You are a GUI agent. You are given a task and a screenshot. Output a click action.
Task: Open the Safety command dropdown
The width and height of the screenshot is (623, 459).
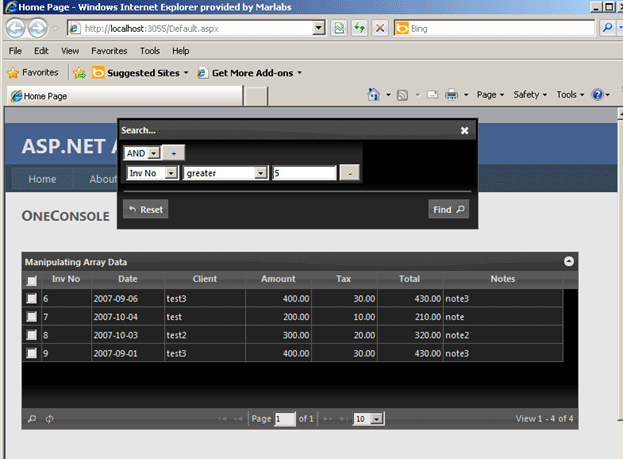click(x=530, y=95)
